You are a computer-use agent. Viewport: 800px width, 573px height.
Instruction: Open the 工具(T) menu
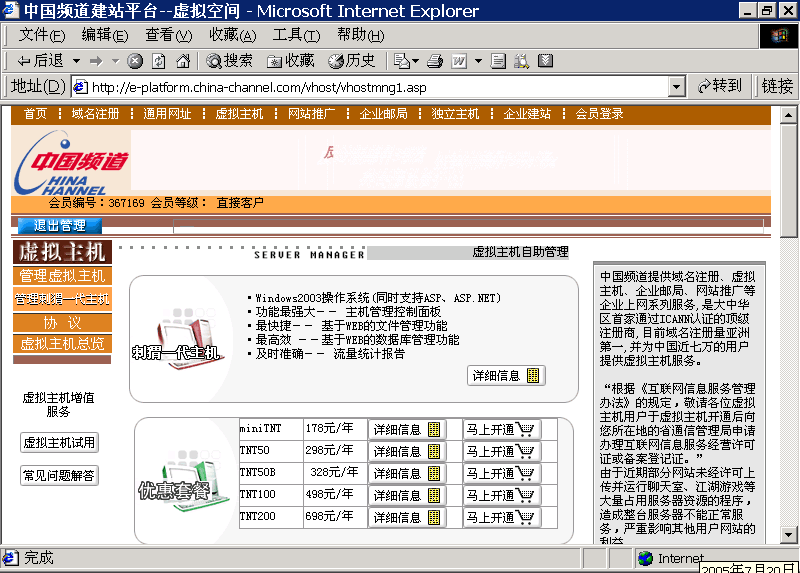pos(296,35)
